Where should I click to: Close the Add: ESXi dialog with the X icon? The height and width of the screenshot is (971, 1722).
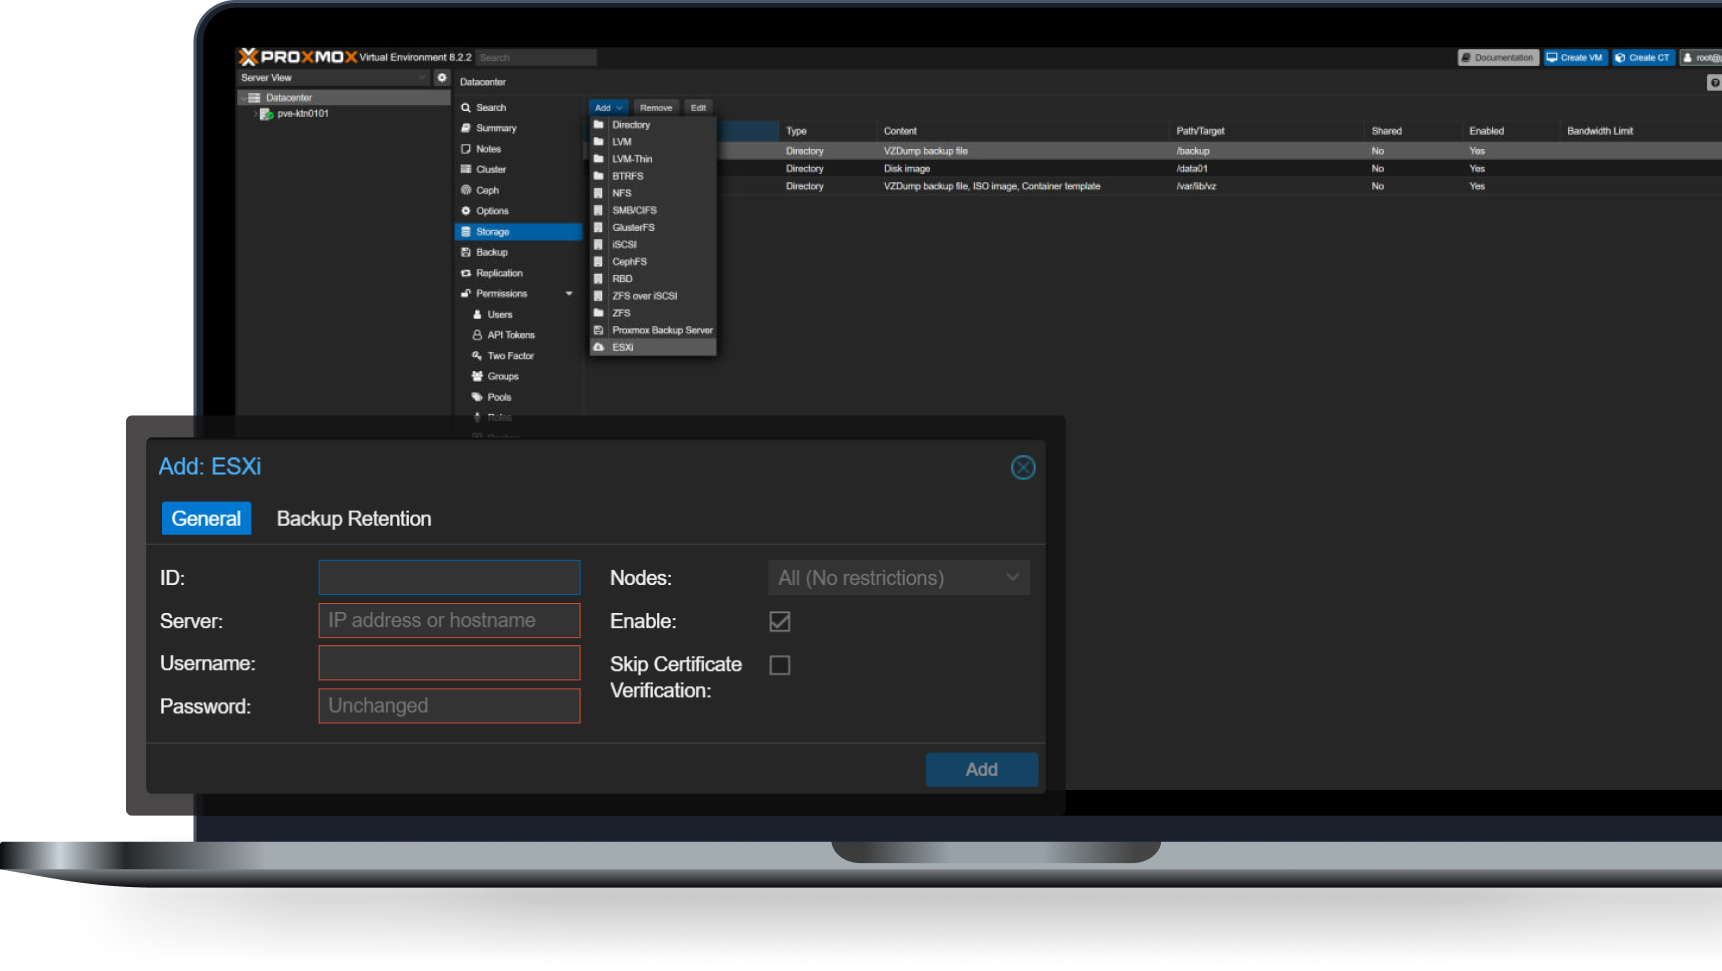click(1023, 467)
